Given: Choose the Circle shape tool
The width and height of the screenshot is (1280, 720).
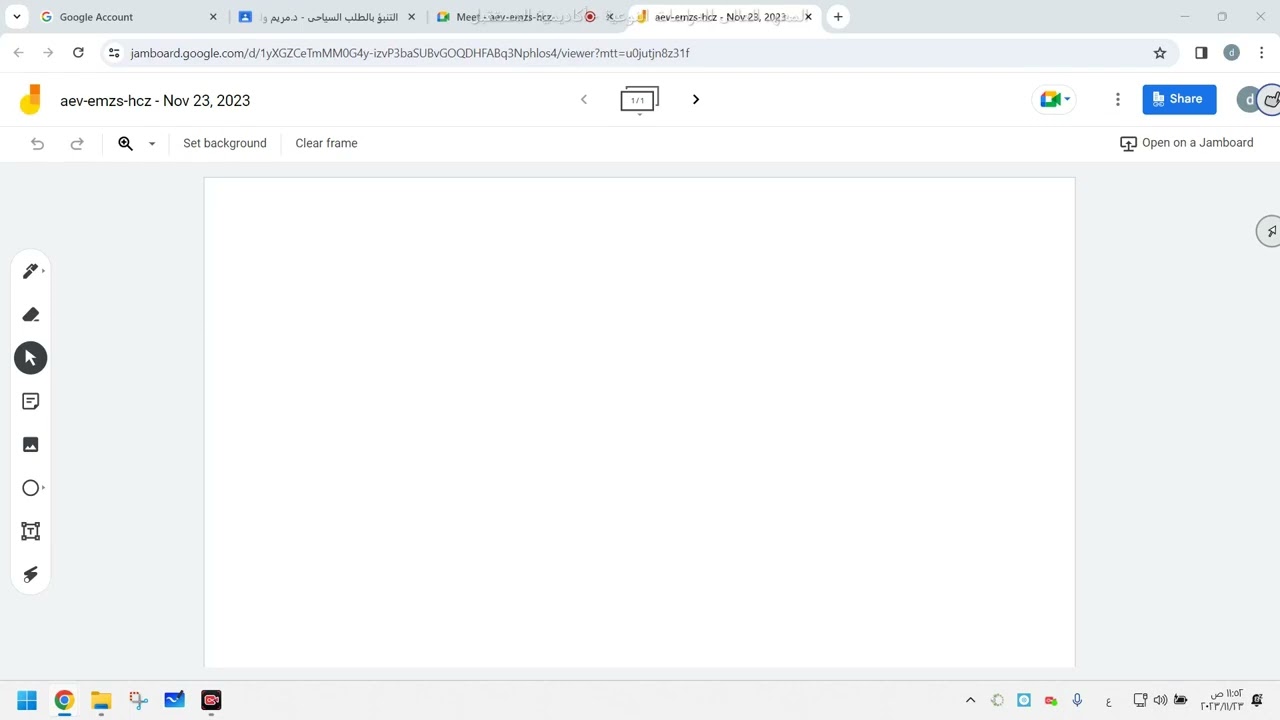Looking at the screenshot, I should [31, 488].
